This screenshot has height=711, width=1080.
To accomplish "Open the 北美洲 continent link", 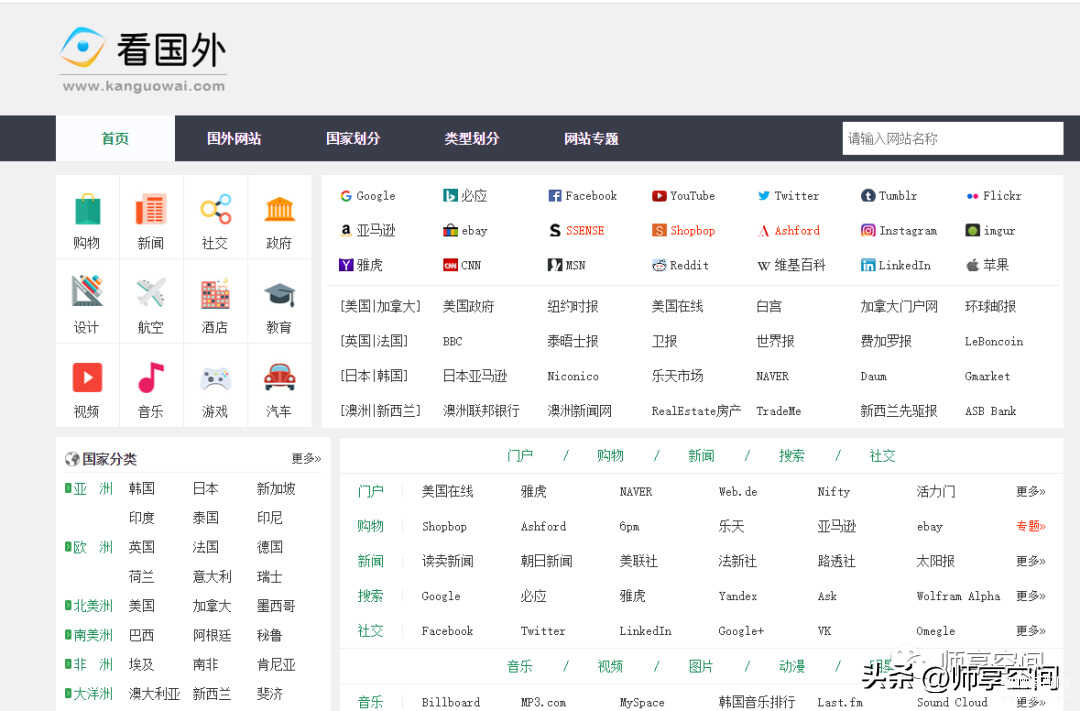I will click(93, 606).
